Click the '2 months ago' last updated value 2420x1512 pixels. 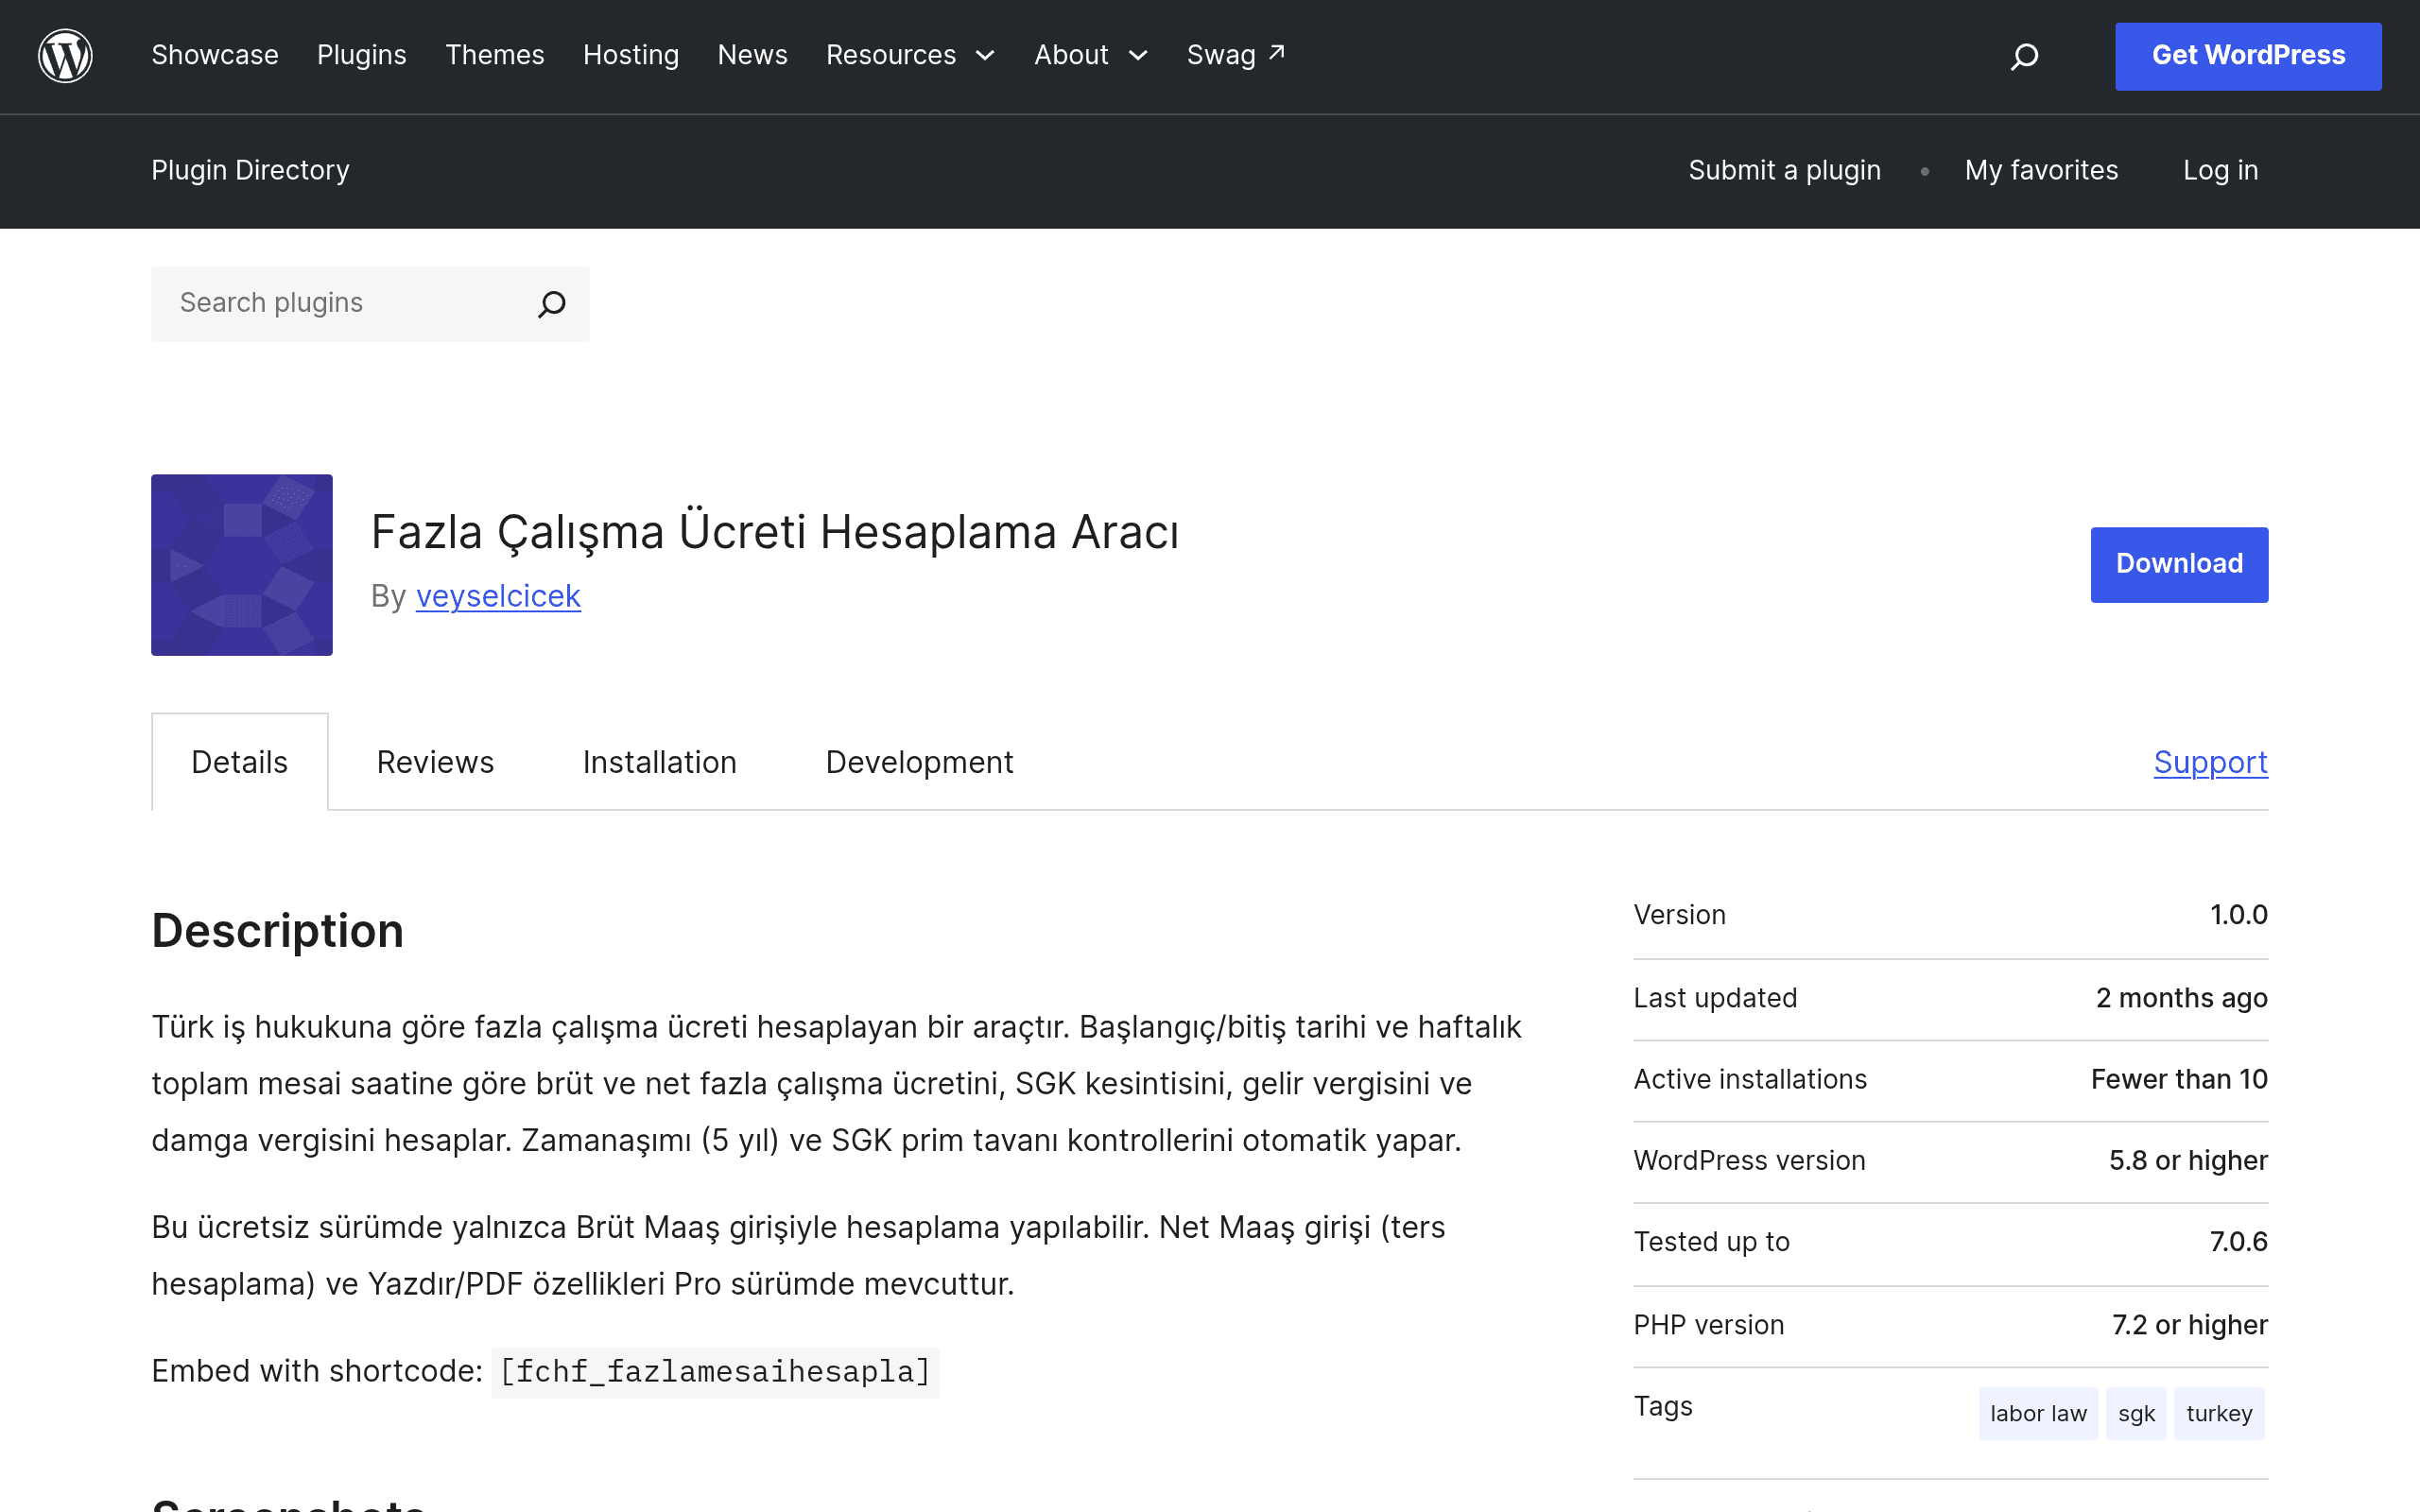2181,998
